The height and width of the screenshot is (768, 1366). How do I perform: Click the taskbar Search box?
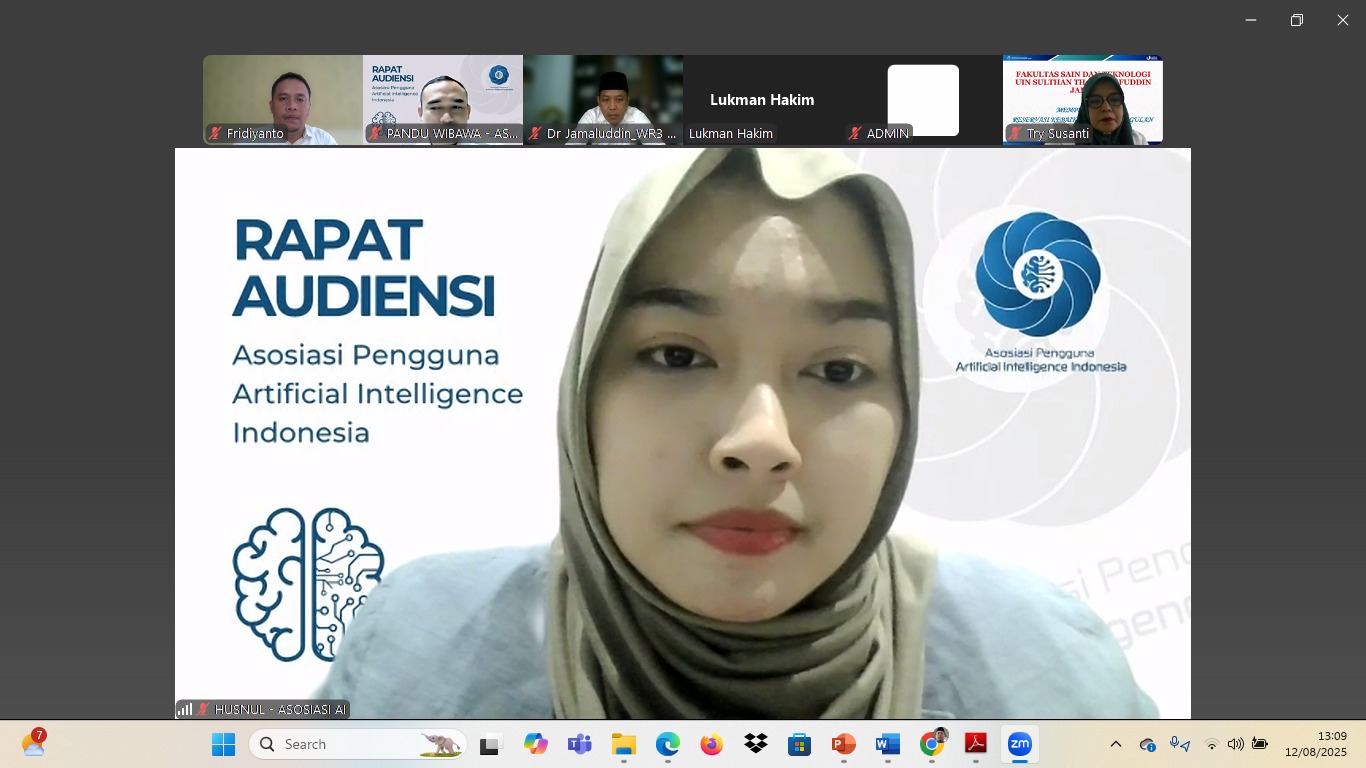(x=357, y=744)
